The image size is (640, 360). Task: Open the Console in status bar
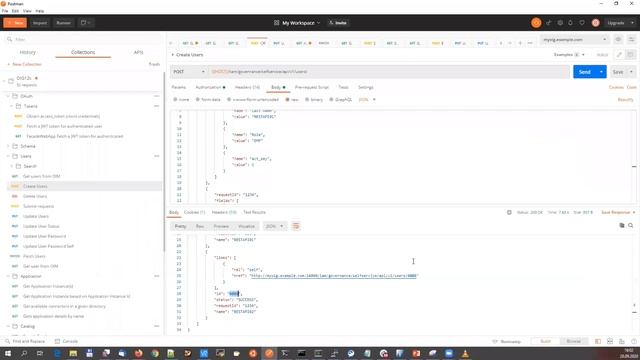(67, 341)
